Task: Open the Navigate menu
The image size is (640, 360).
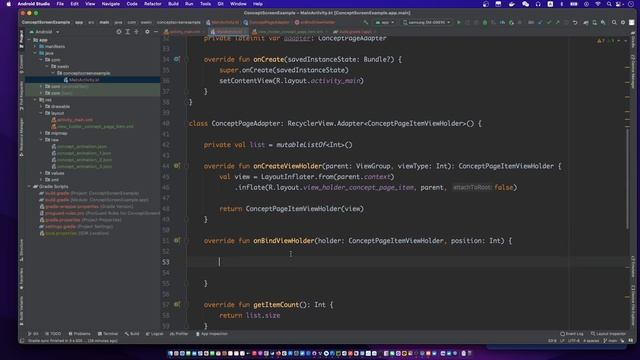Action: tap(111, 4)
